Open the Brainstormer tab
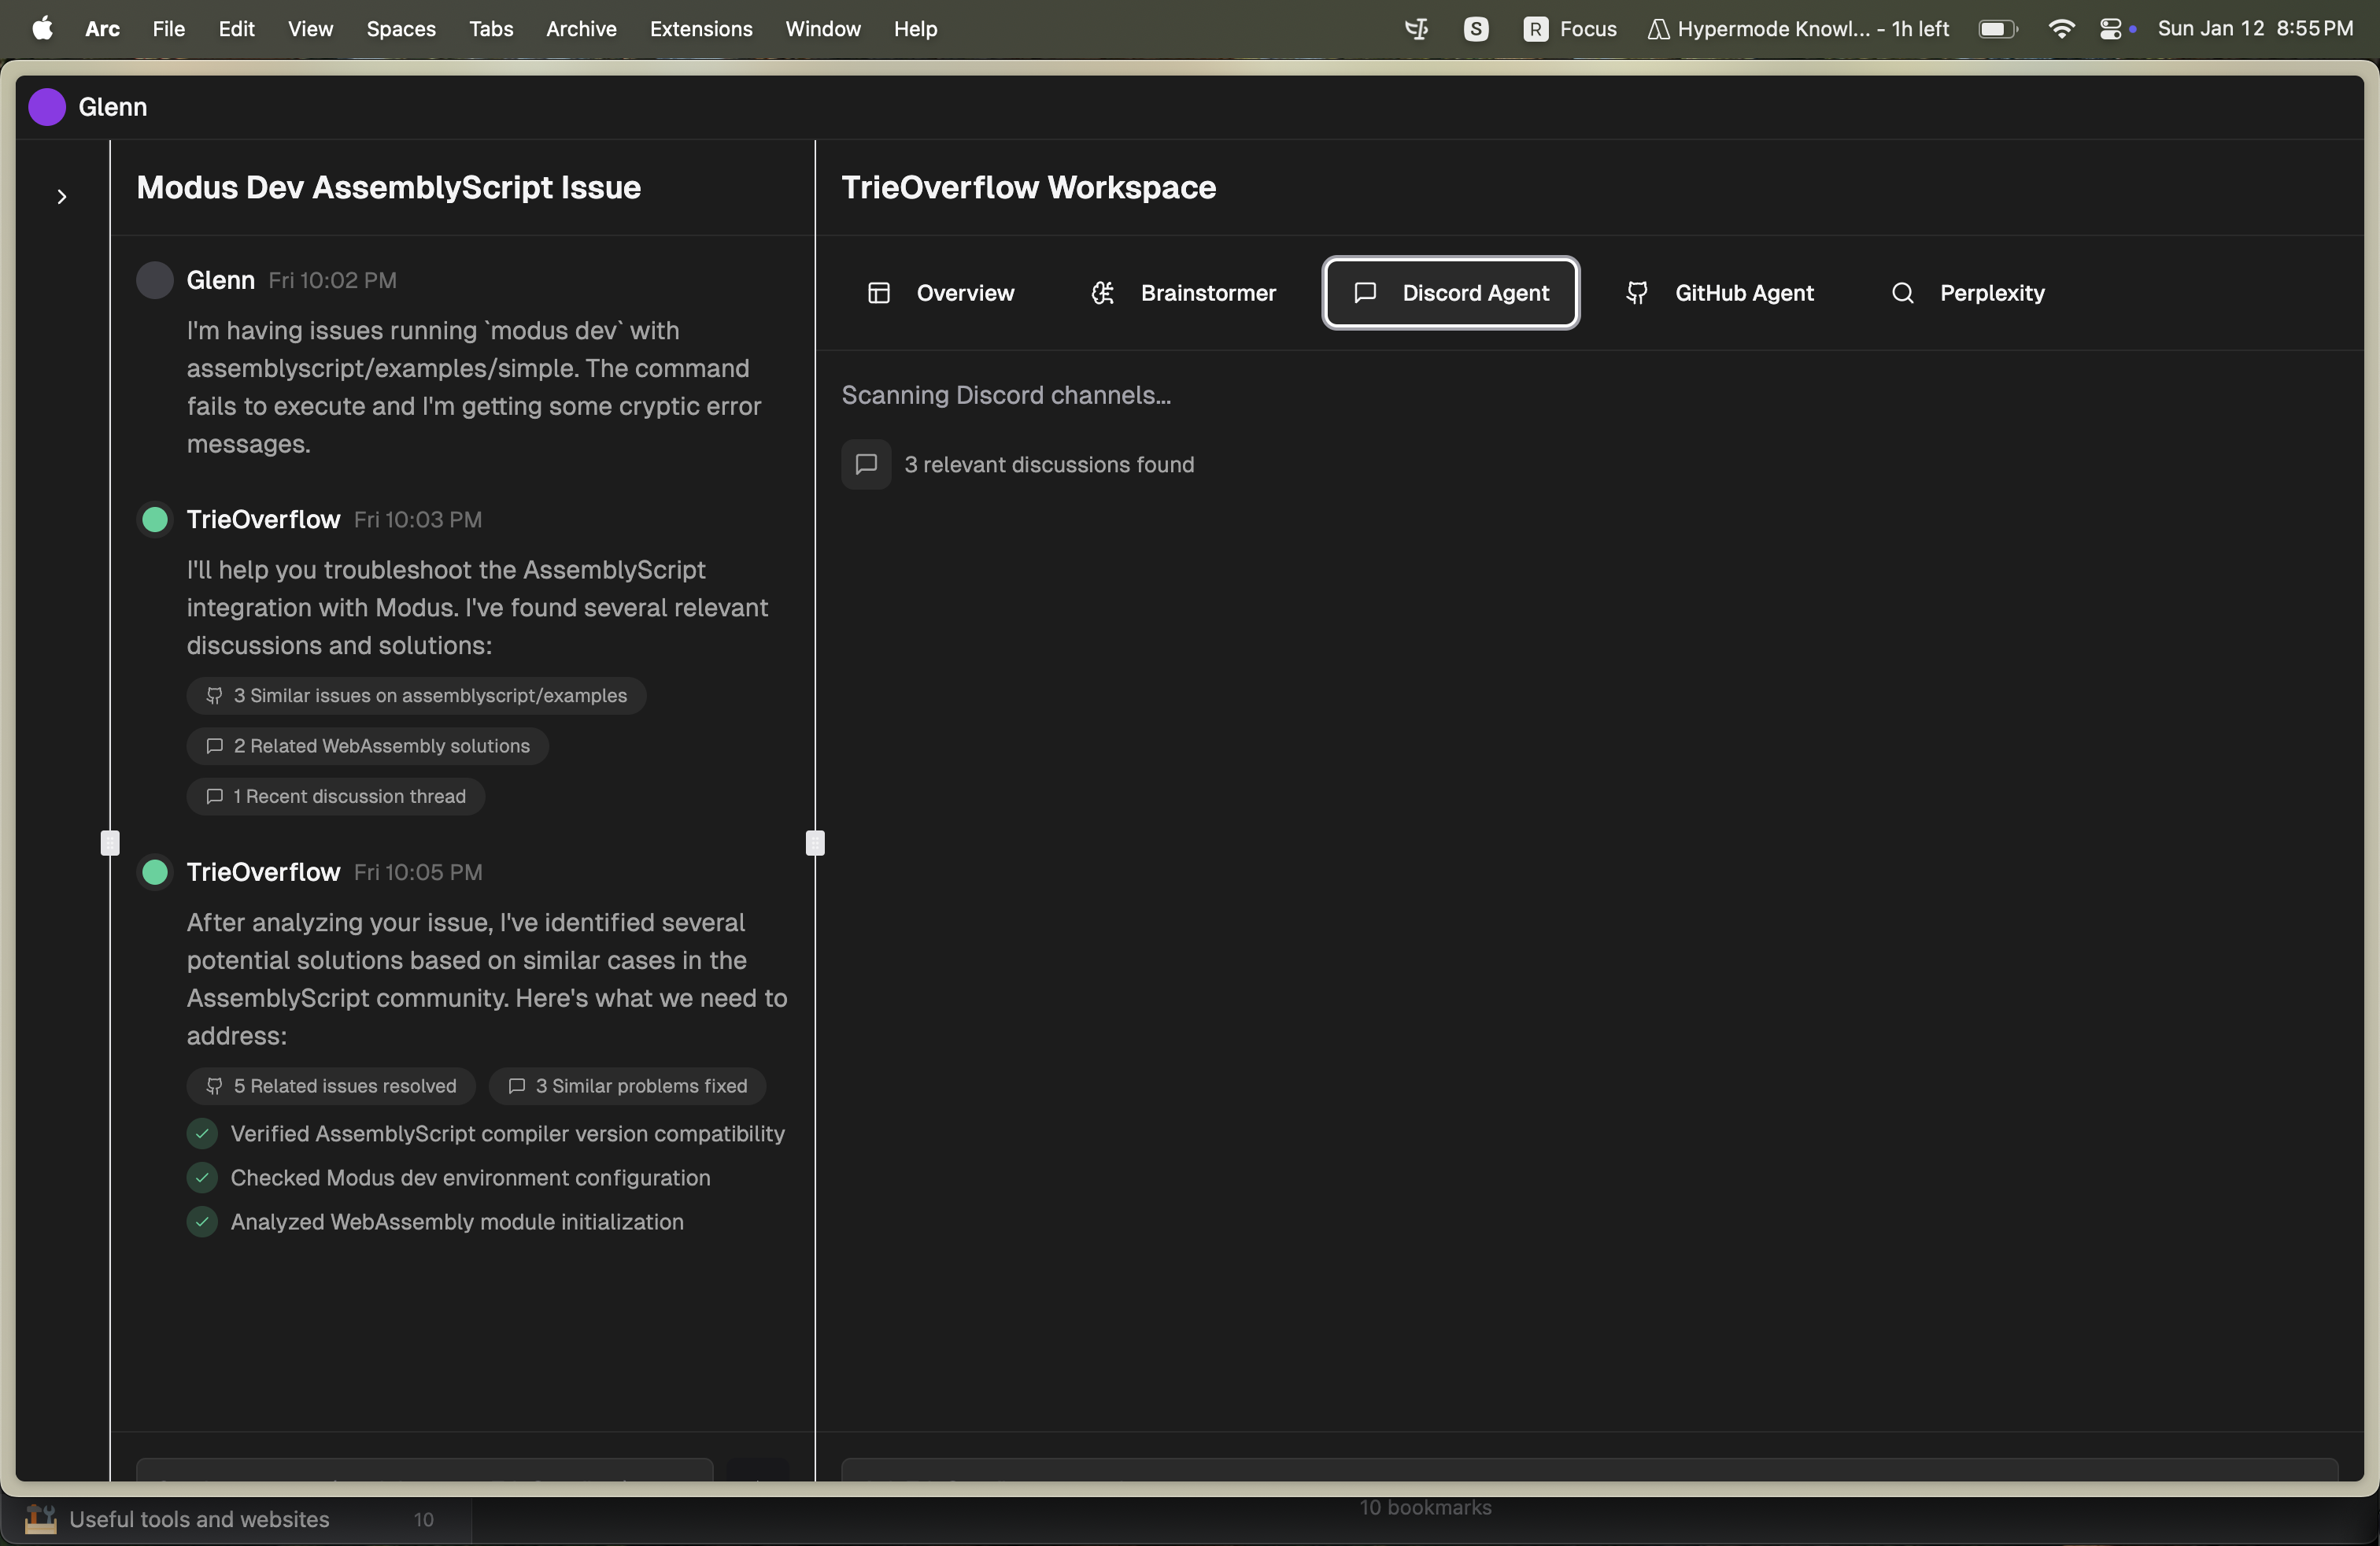2380x1546 pixels. coord(1183,293)
